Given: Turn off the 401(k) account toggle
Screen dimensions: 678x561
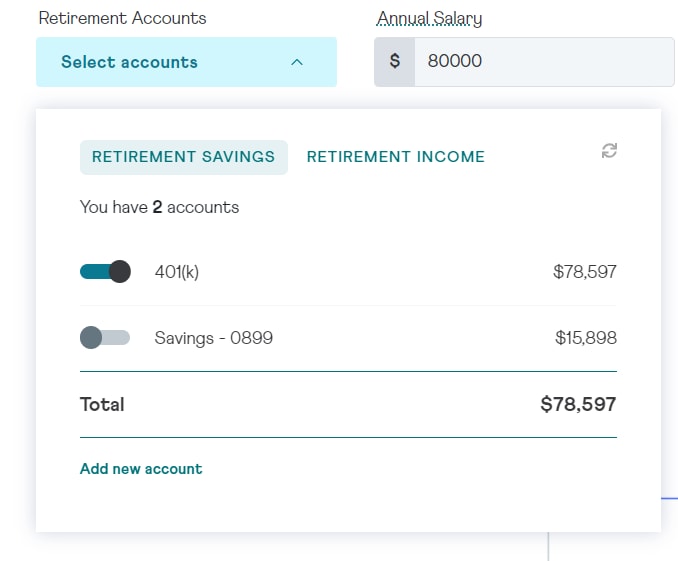Looking at the screenshot, I should 105,272.
